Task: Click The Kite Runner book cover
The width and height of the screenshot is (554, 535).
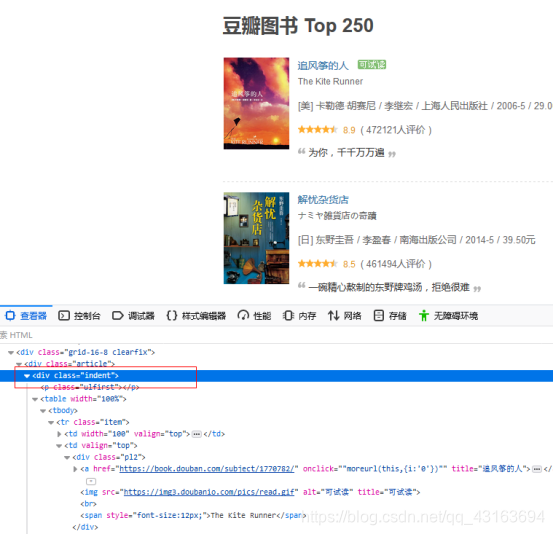Action: 256,103
